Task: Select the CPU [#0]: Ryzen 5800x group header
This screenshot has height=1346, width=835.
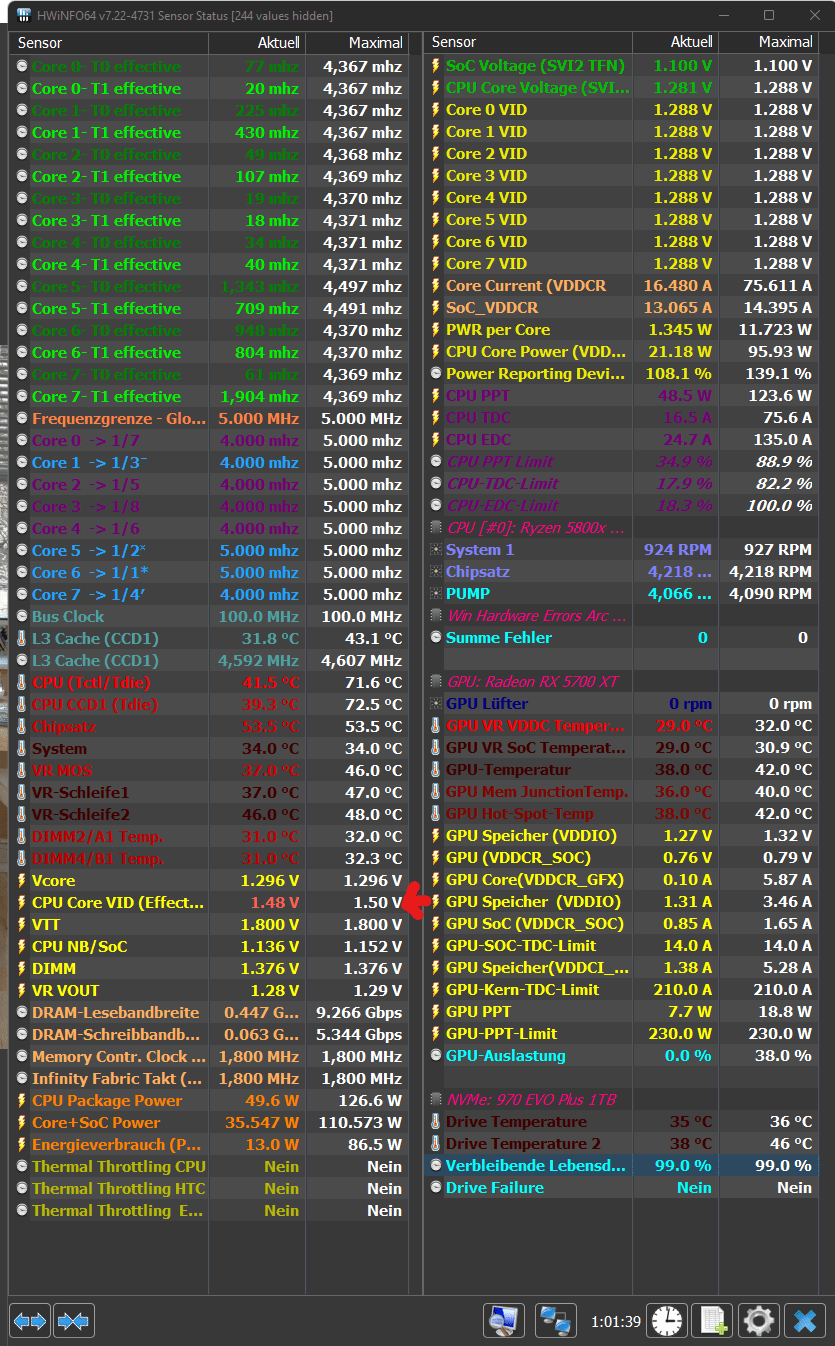Action: (621, 528)
